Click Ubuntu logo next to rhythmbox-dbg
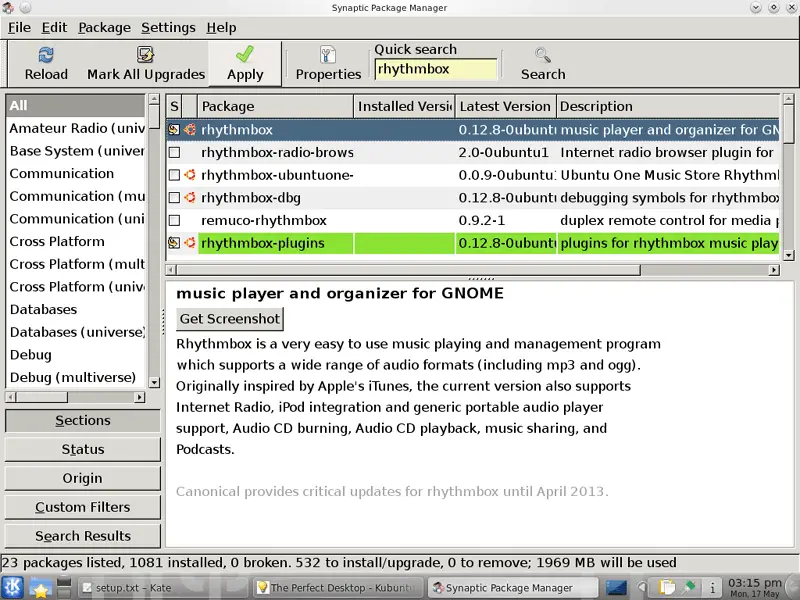The image size is (800, 600). [x=190, y=197]
